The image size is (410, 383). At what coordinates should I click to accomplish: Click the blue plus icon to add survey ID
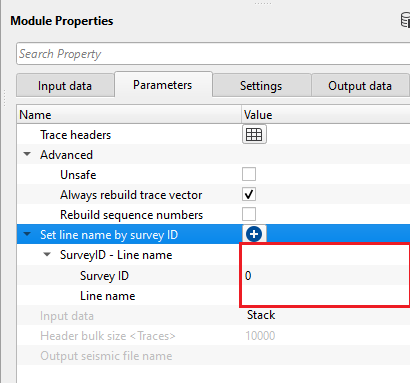(254, 234)
